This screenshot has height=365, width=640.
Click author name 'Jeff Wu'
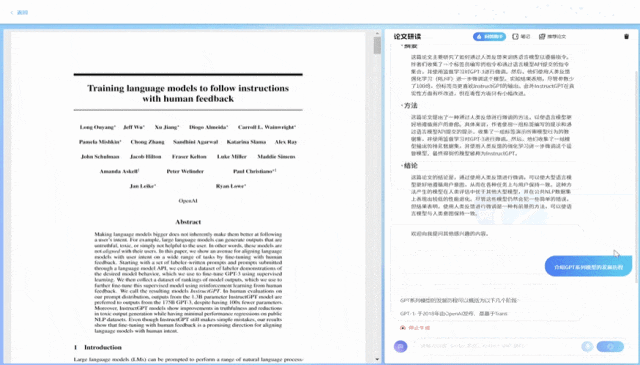tap(134, 127)
